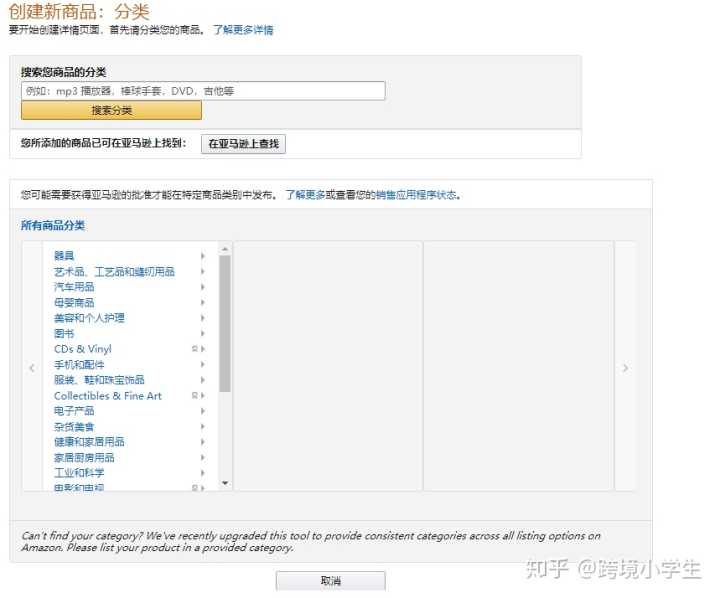Image resolution: width=720 pixels, height=598 pixels.
Task: Click the 在亚马逊上查找 button
Action: 243,144
